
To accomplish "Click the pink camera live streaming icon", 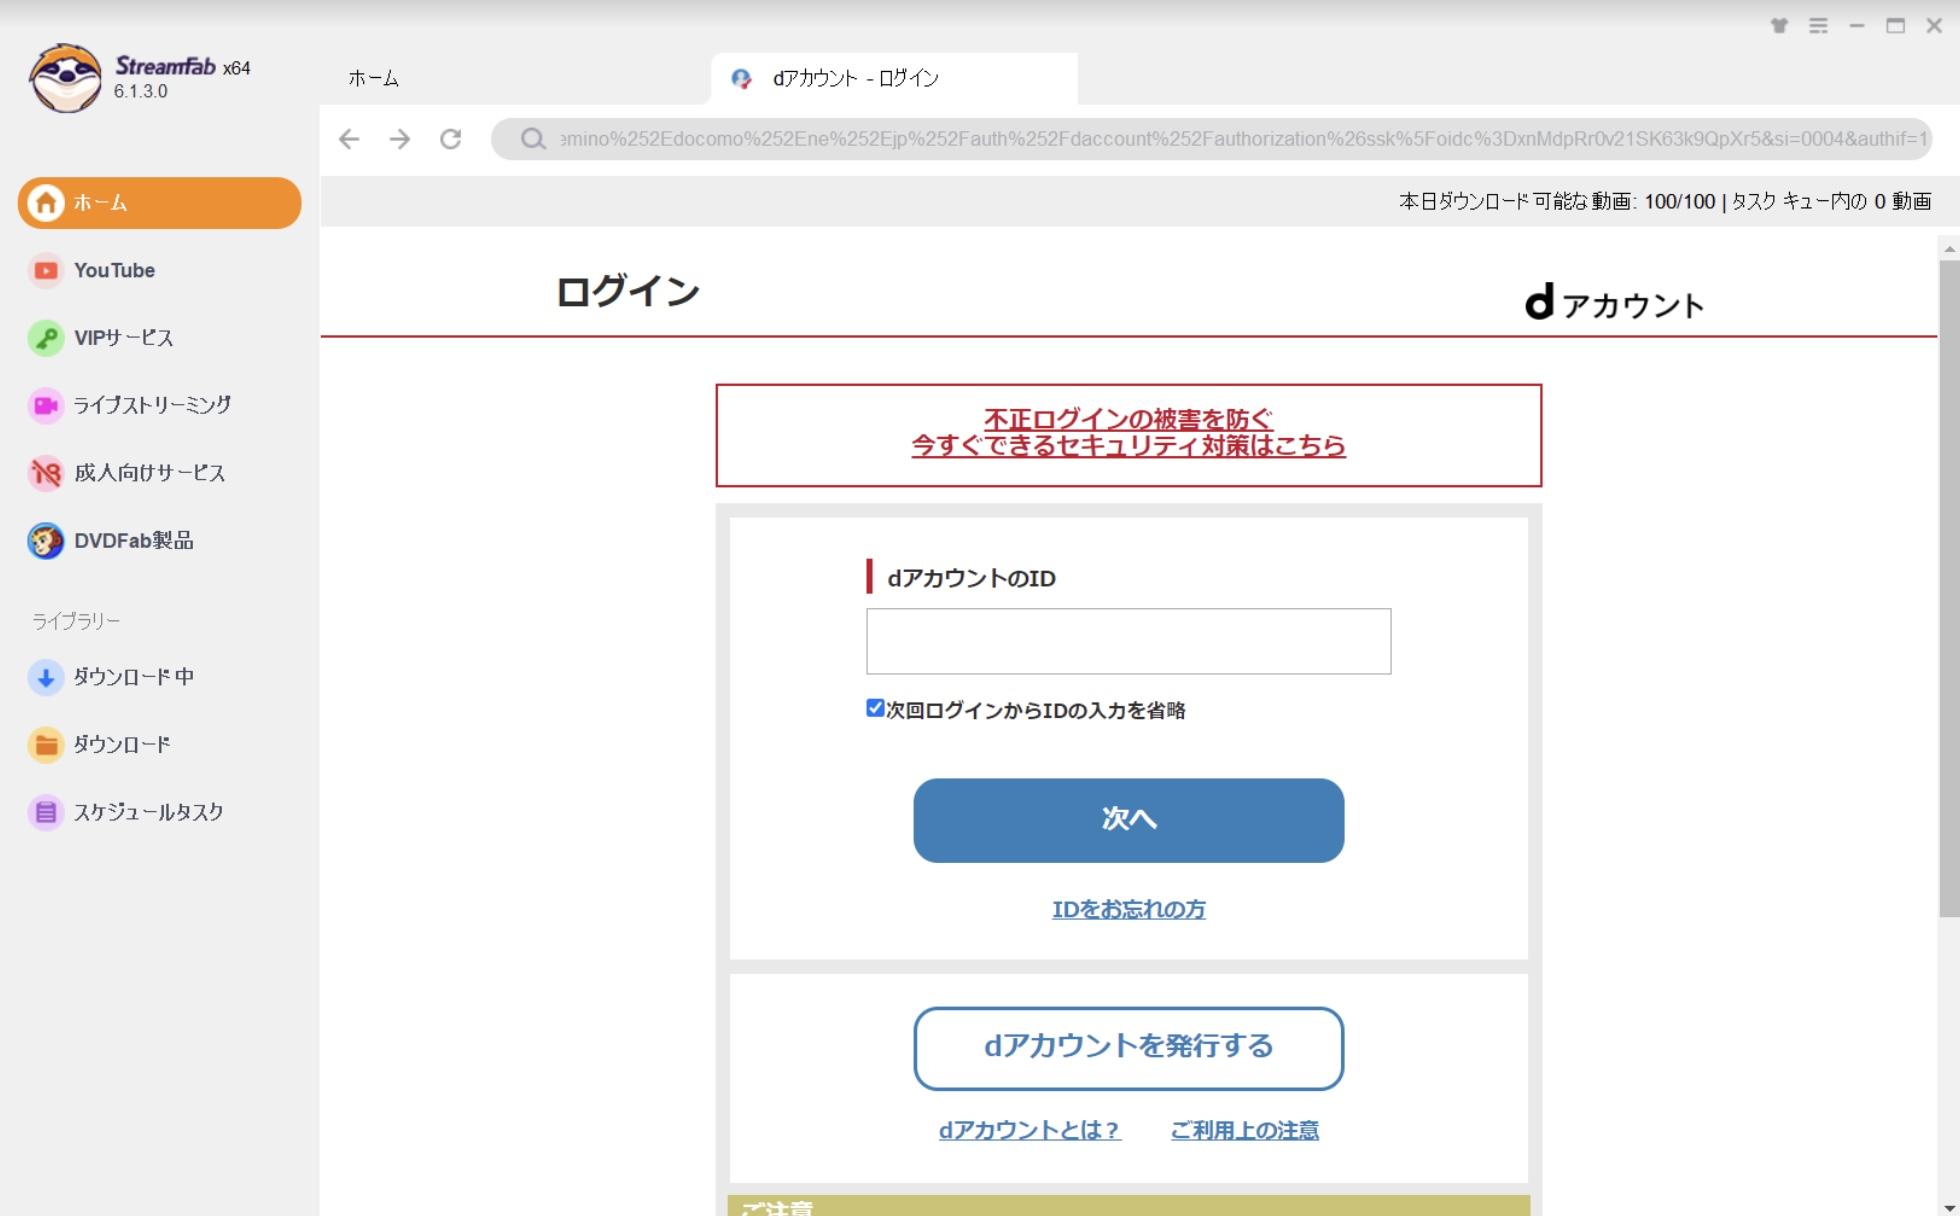I will (x=45, y=405).
